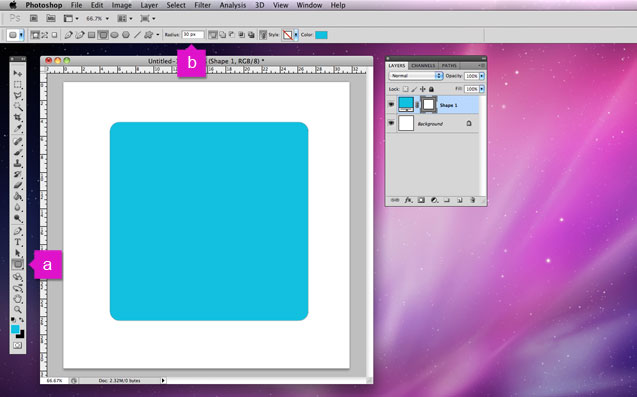Select the Pen tool in toolbox
637x397 pixels.
[x=17, y=231]
